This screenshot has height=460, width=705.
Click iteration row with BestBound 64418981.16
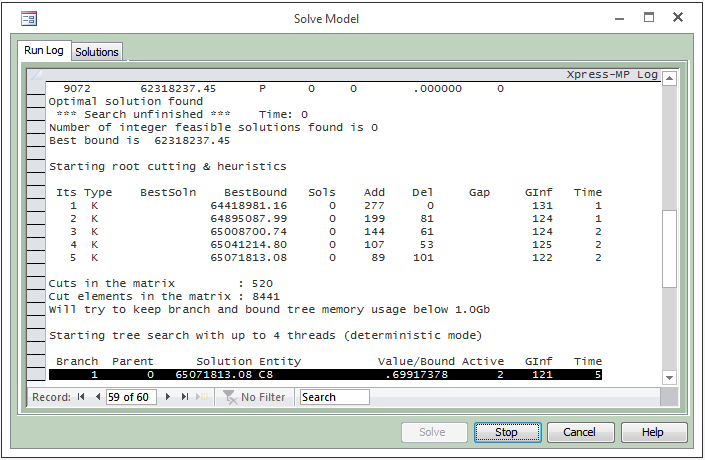point(335,206)
